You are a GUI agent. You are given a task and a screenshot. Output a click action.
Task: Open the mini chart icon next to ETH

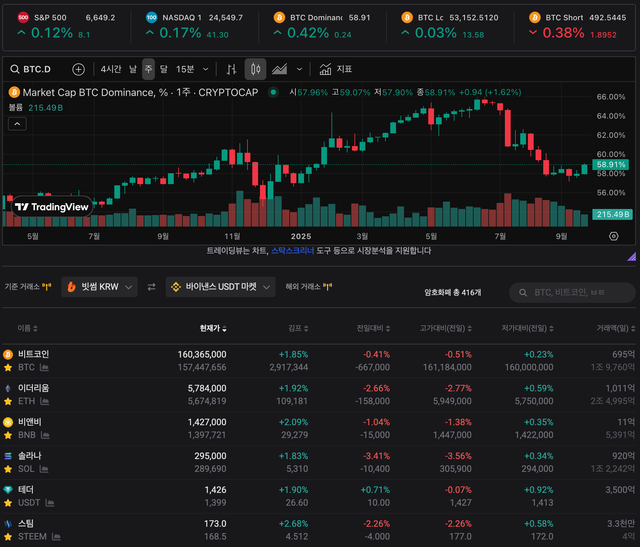click(44, 402)
